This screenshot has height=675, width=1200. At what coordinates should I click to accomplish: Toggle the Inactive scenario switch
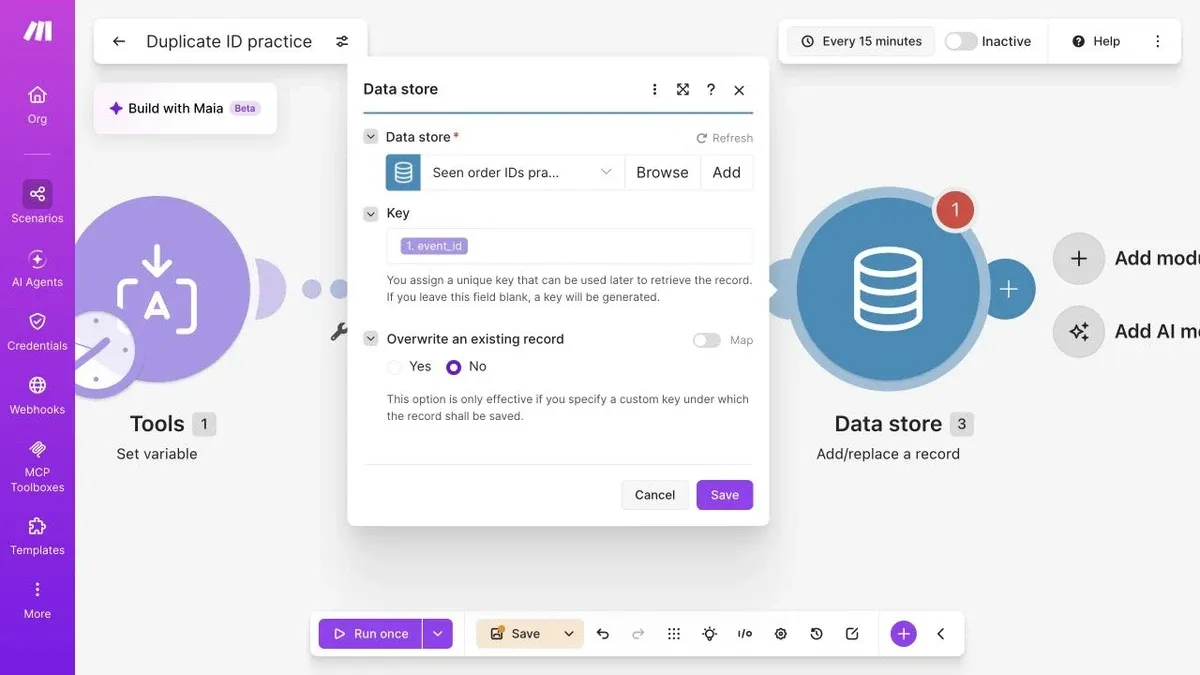click(961, 41)
